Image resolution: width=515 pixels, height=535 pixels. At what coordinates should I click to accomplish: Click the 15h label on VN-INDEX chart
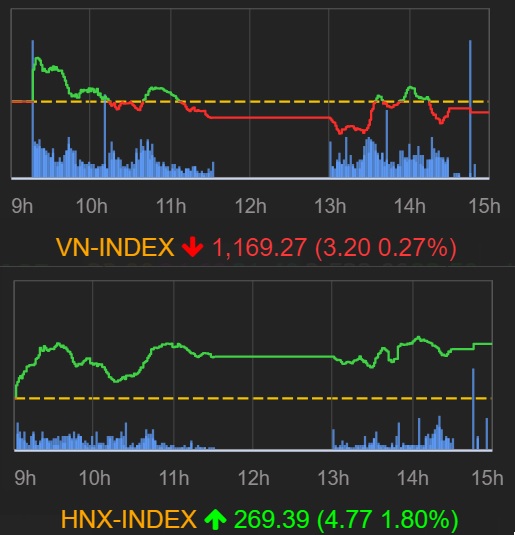click(484, 206)
